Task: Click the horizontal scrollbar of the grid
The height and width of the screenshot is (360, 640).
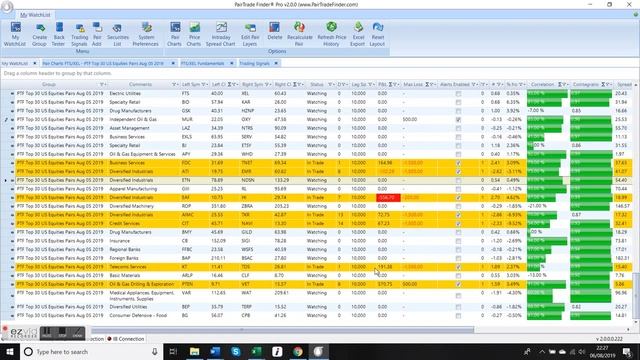Action: coord(282,329)
